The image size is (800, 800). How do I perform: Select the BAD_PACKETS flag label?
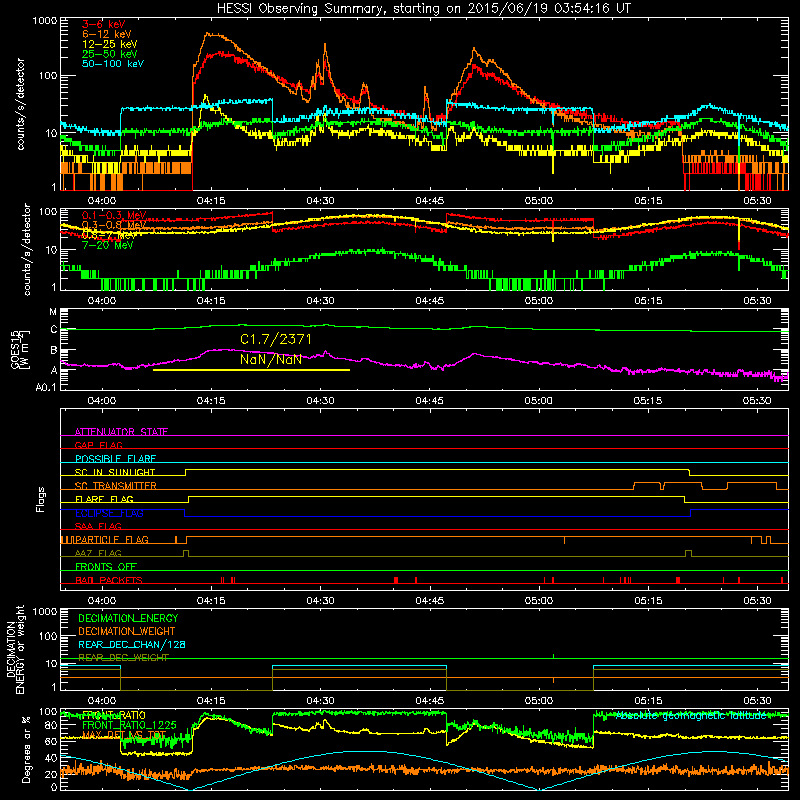click(109, 580)
